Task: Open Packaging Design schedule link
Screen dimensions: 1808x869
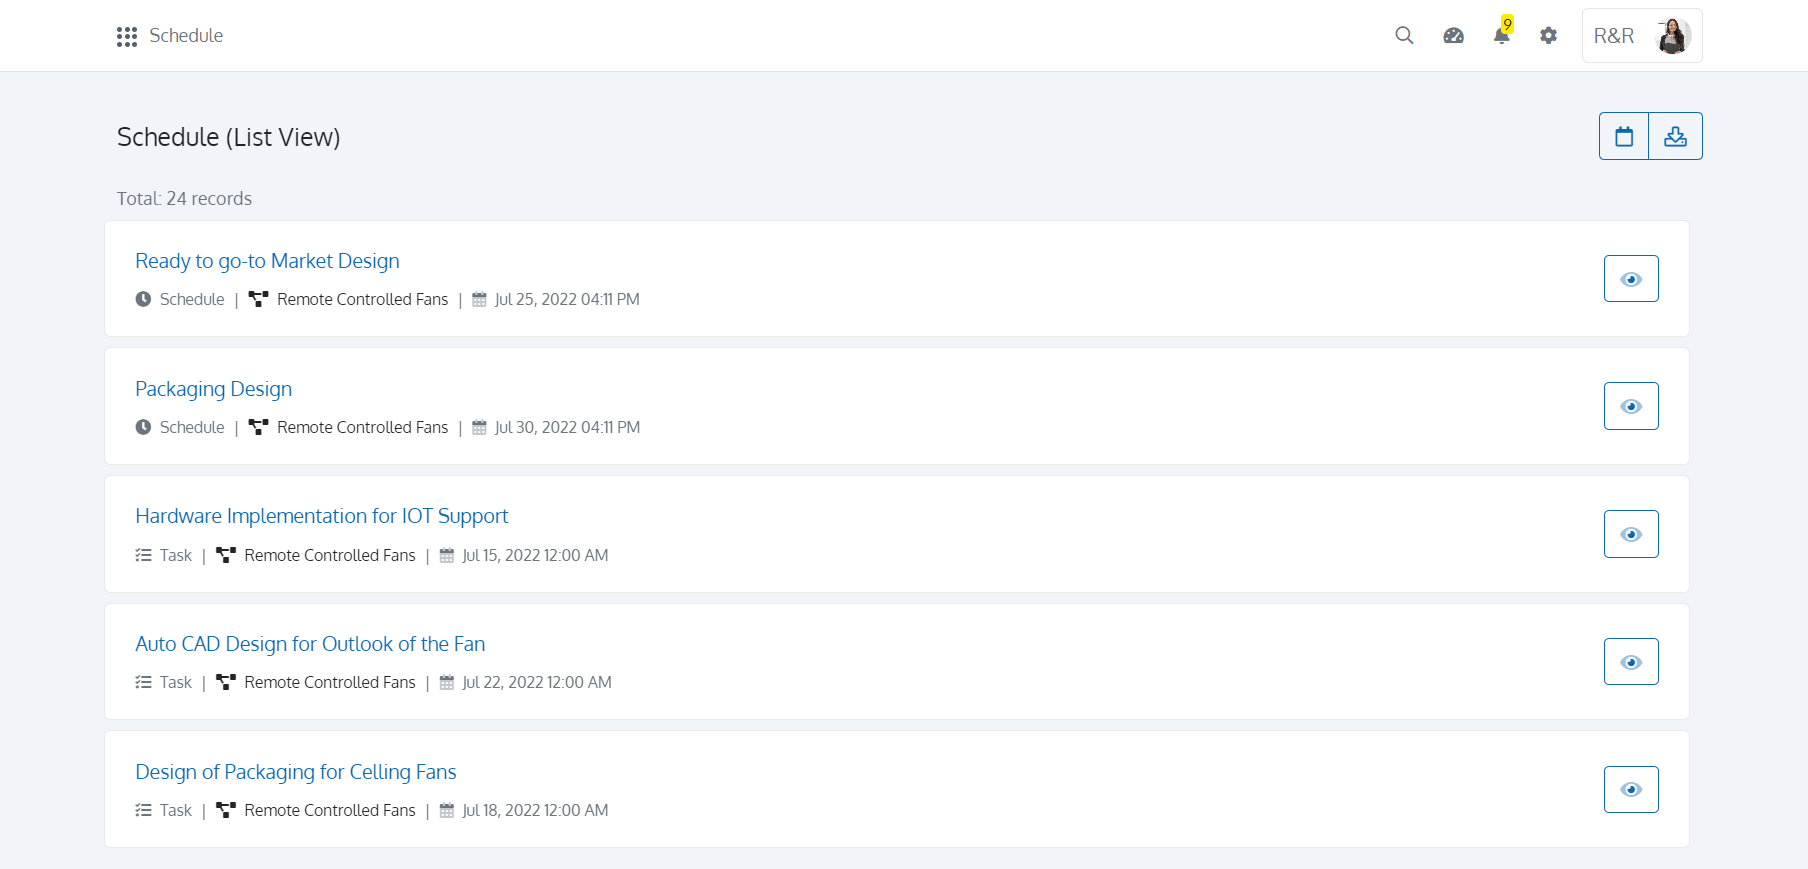Action: [213, 389]
